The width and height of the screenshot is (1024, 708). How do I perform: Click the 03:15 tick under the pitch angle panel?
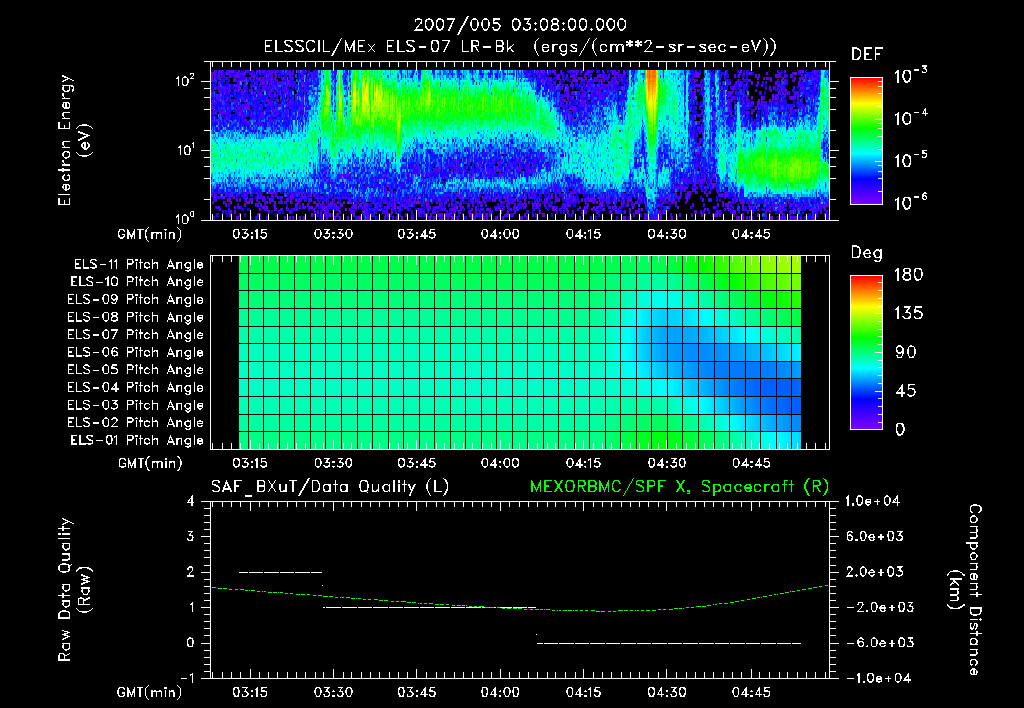point(249,463)
